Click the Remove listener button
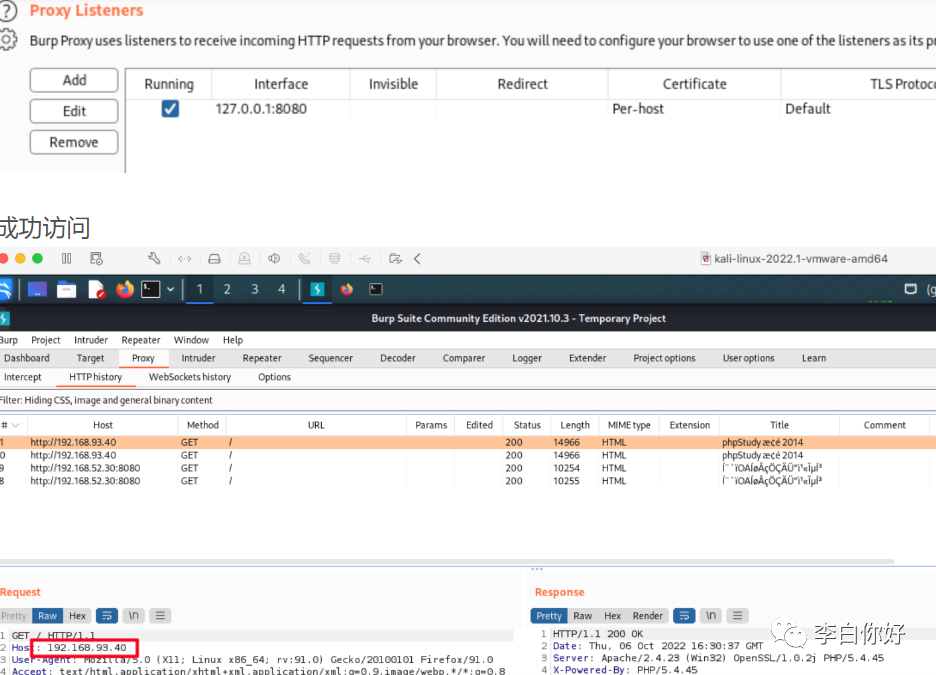 [74, 142]
